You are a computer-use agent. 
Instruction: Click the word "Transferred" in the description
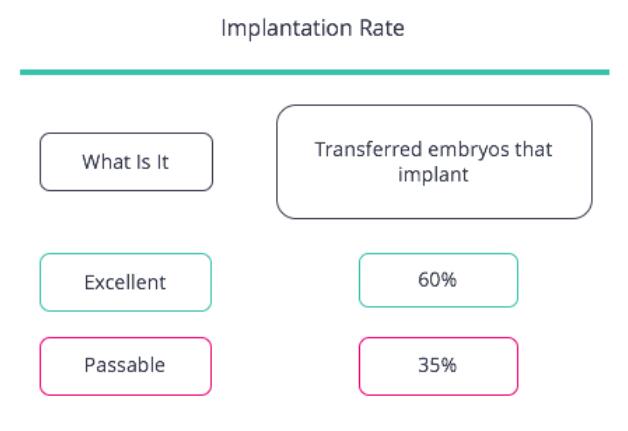point(368,149)
